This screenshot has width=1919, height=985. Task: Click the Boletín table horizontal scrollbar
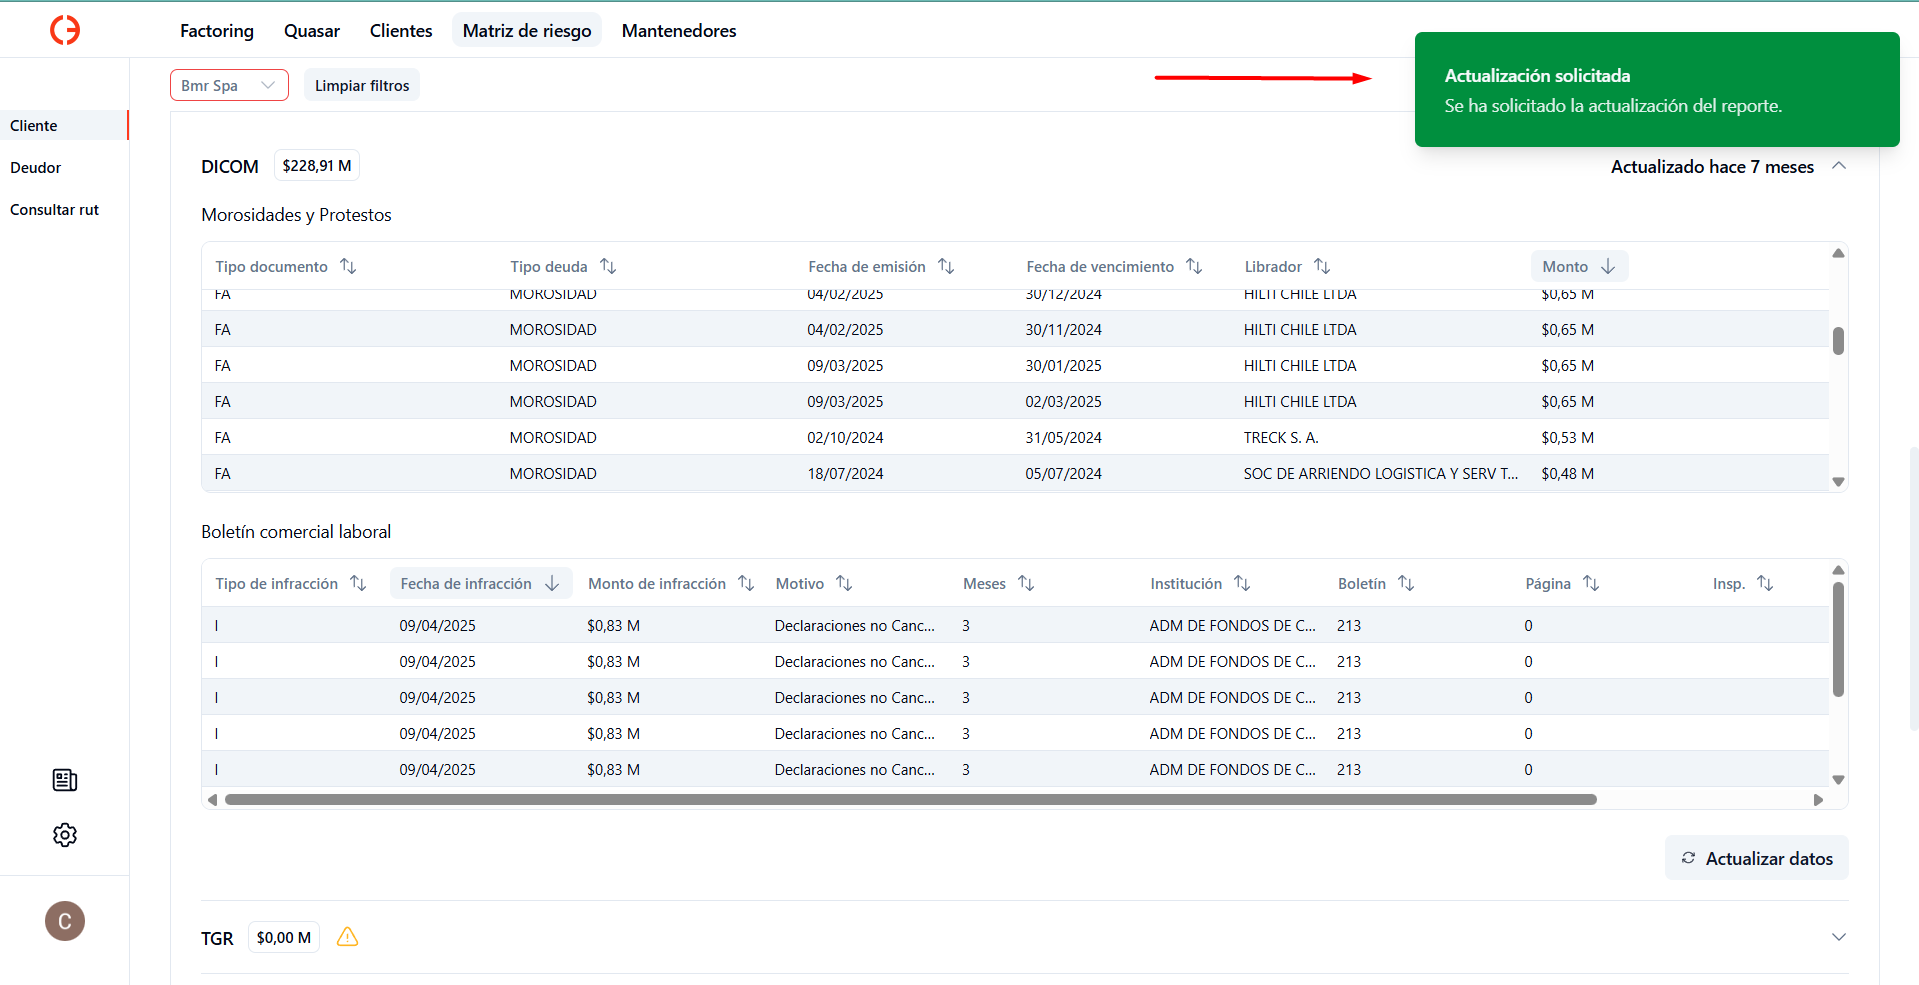pos(910,800)
